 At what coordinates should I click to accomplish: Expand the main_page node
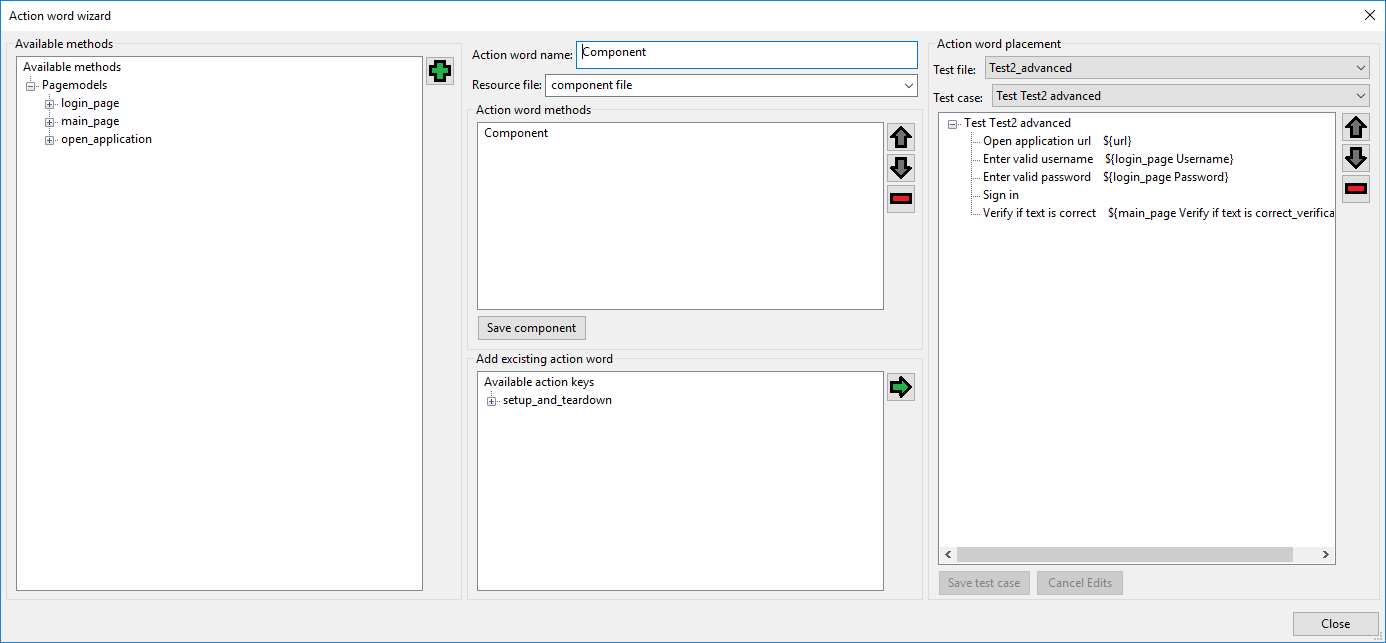coord(48,121)
